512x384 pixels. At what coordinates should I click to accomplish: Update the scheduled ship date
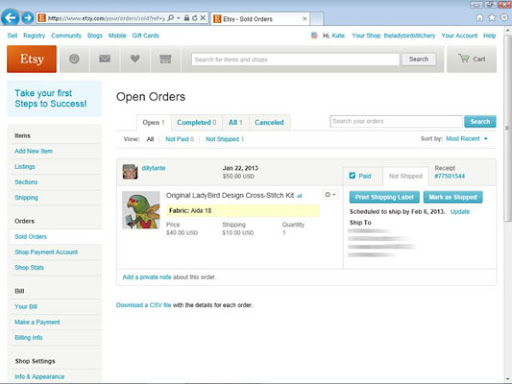[460, 212]
